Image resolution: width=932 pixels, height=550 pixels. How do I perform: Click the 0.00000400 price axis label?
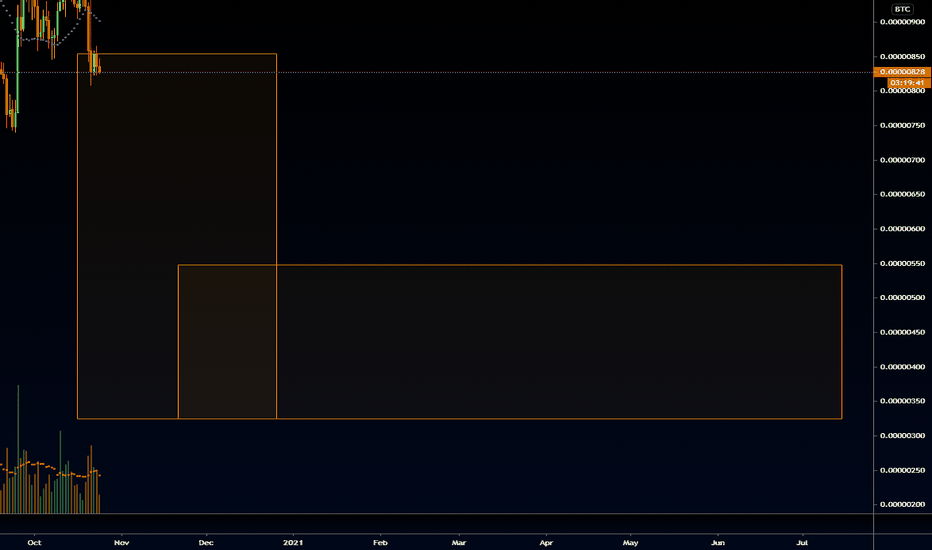[902, 367]
